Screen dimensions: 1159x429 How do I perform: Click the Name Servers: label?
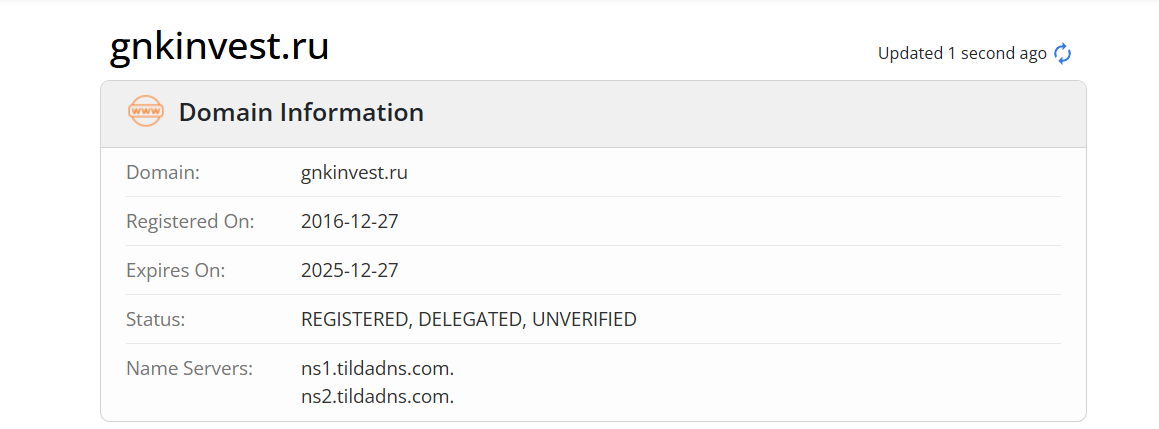coord(189,368)
